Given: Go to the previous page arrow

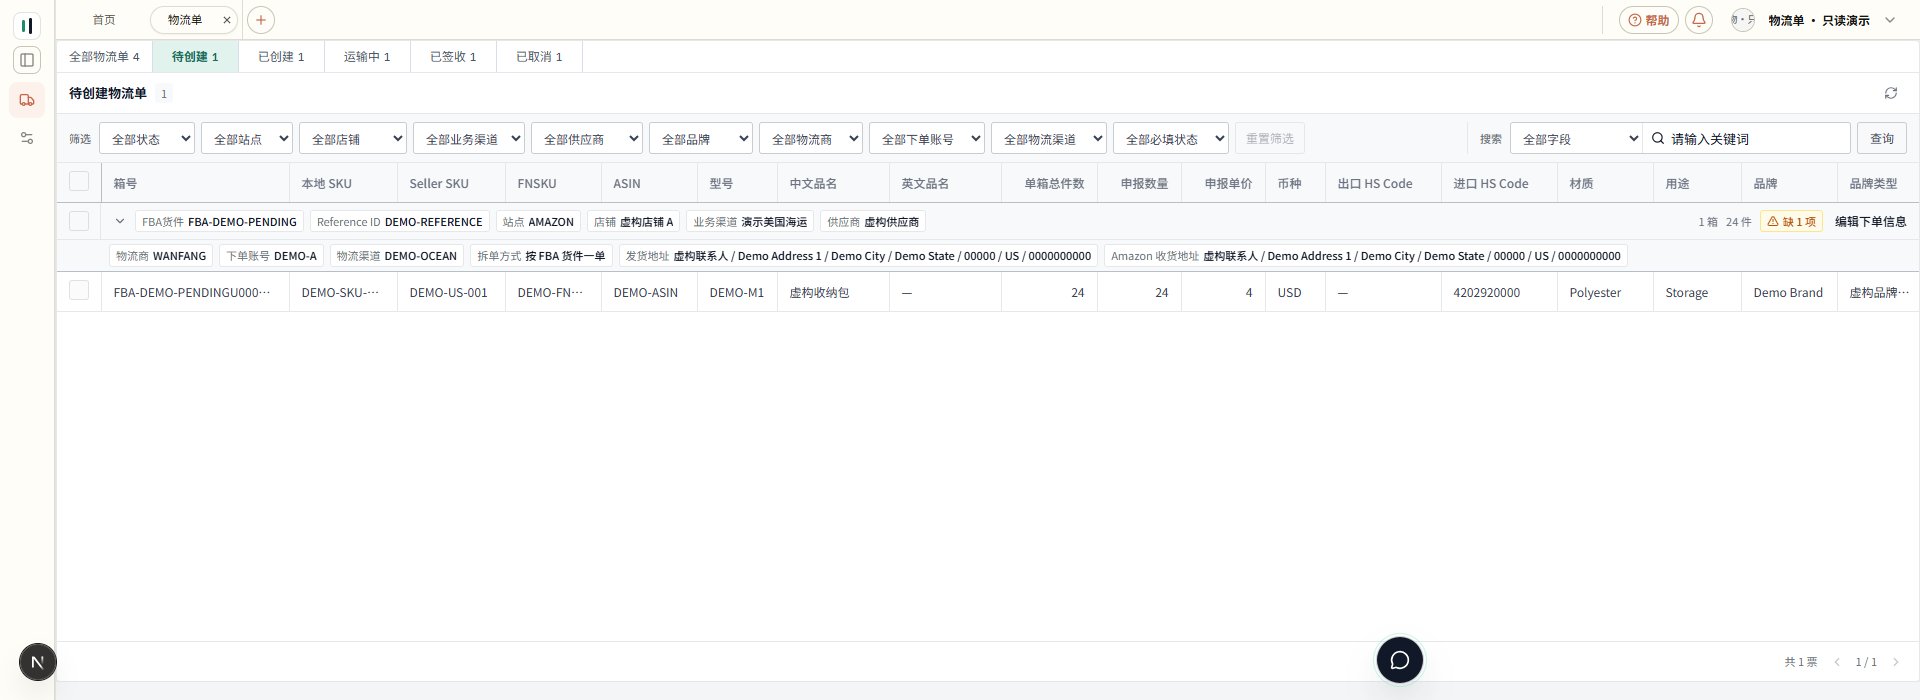Looking at the screenshot, I should [1837, 662].
